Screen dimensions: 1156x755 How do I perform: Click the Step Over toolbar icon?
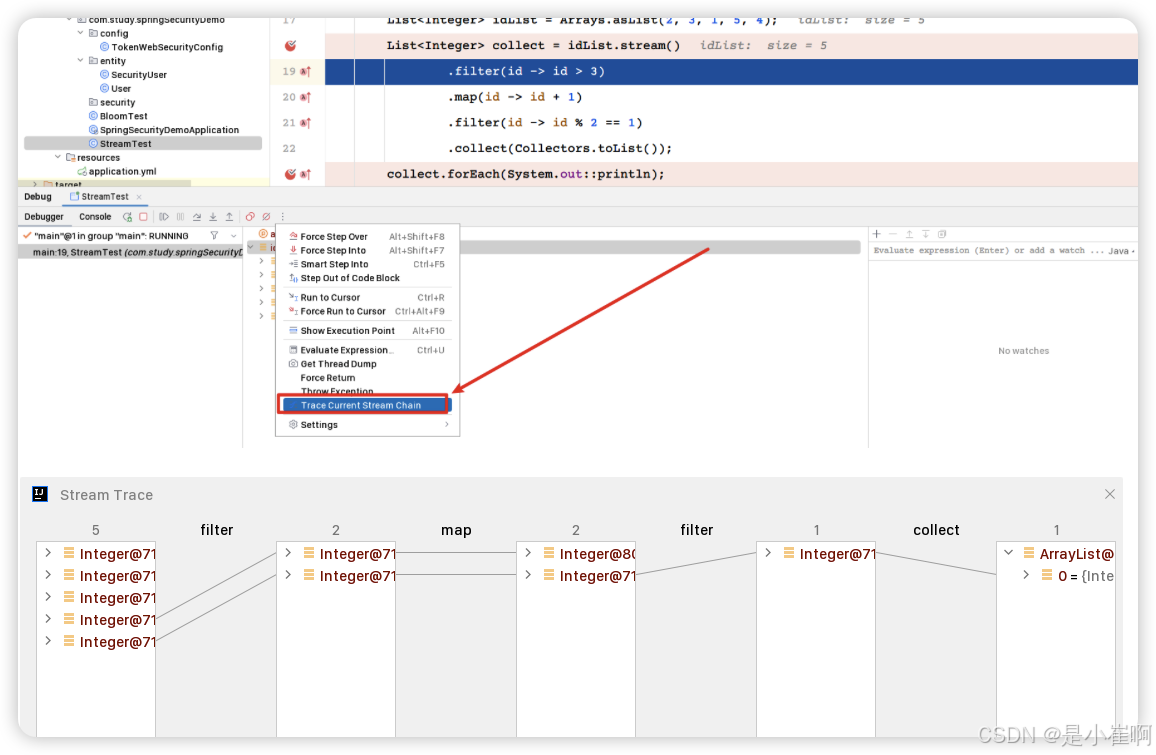[x=197, y=217]
